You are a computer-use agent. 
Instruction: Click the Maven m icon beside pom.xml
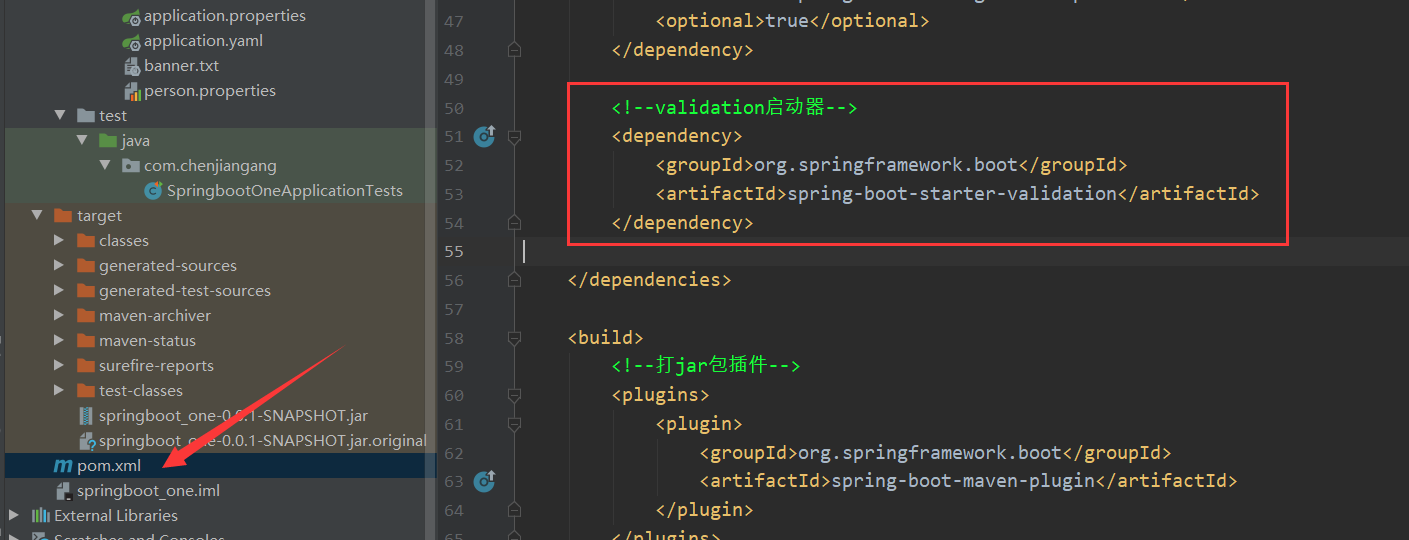[x=65, y=466]
